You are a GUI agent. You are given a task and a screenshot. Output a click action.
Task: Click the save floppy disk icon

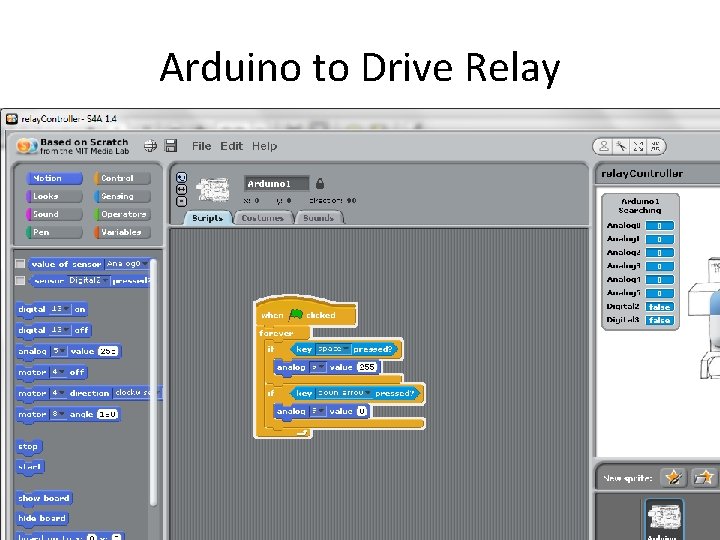(x=171, y=146)
